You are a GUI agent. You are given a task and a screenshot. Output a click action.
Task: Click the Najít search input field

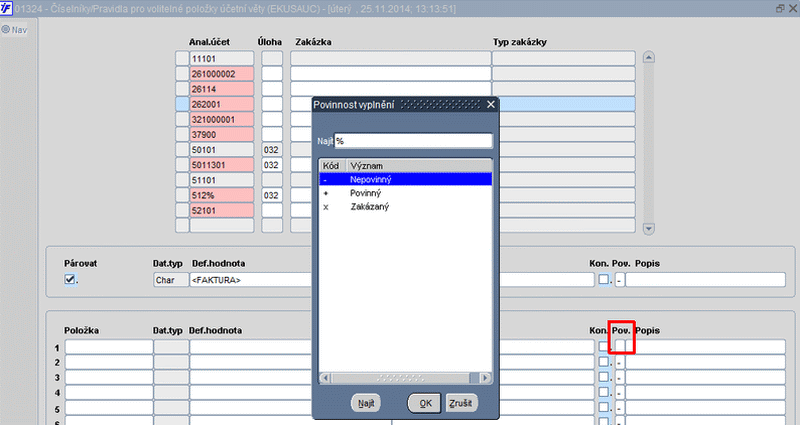pos(413,141)
